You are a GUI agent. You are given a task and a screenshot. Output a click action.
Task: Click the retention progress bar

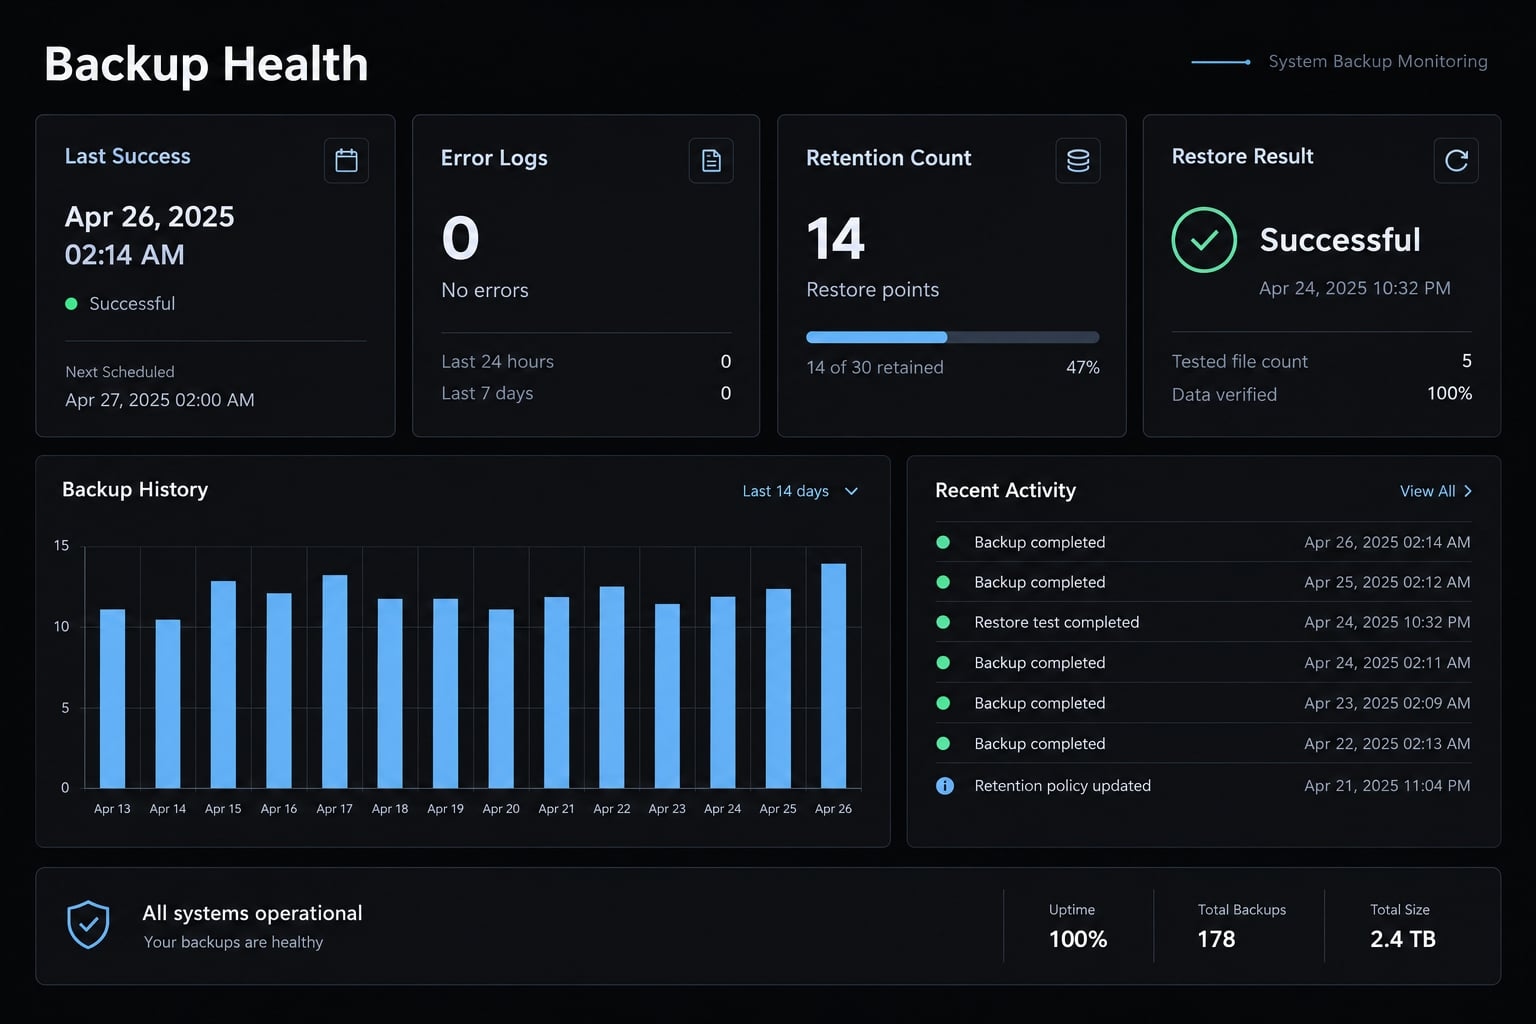(952, 337)
